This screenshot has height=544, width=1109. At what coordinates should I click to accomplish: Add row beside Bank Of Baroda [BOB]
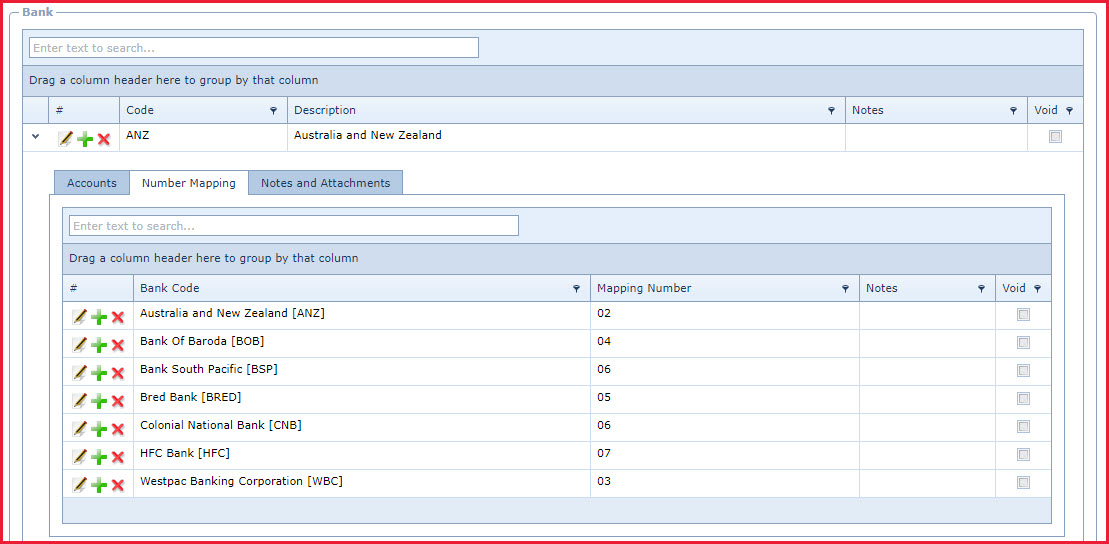coord(99,345)
